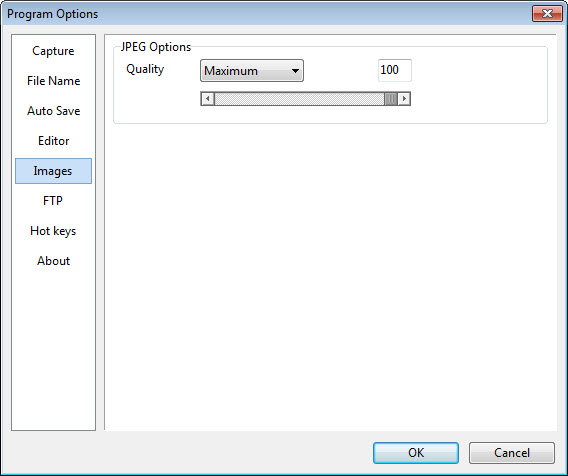Open the Auto Save tab
This screenshot has width=568, height=476.
(53, 111)
